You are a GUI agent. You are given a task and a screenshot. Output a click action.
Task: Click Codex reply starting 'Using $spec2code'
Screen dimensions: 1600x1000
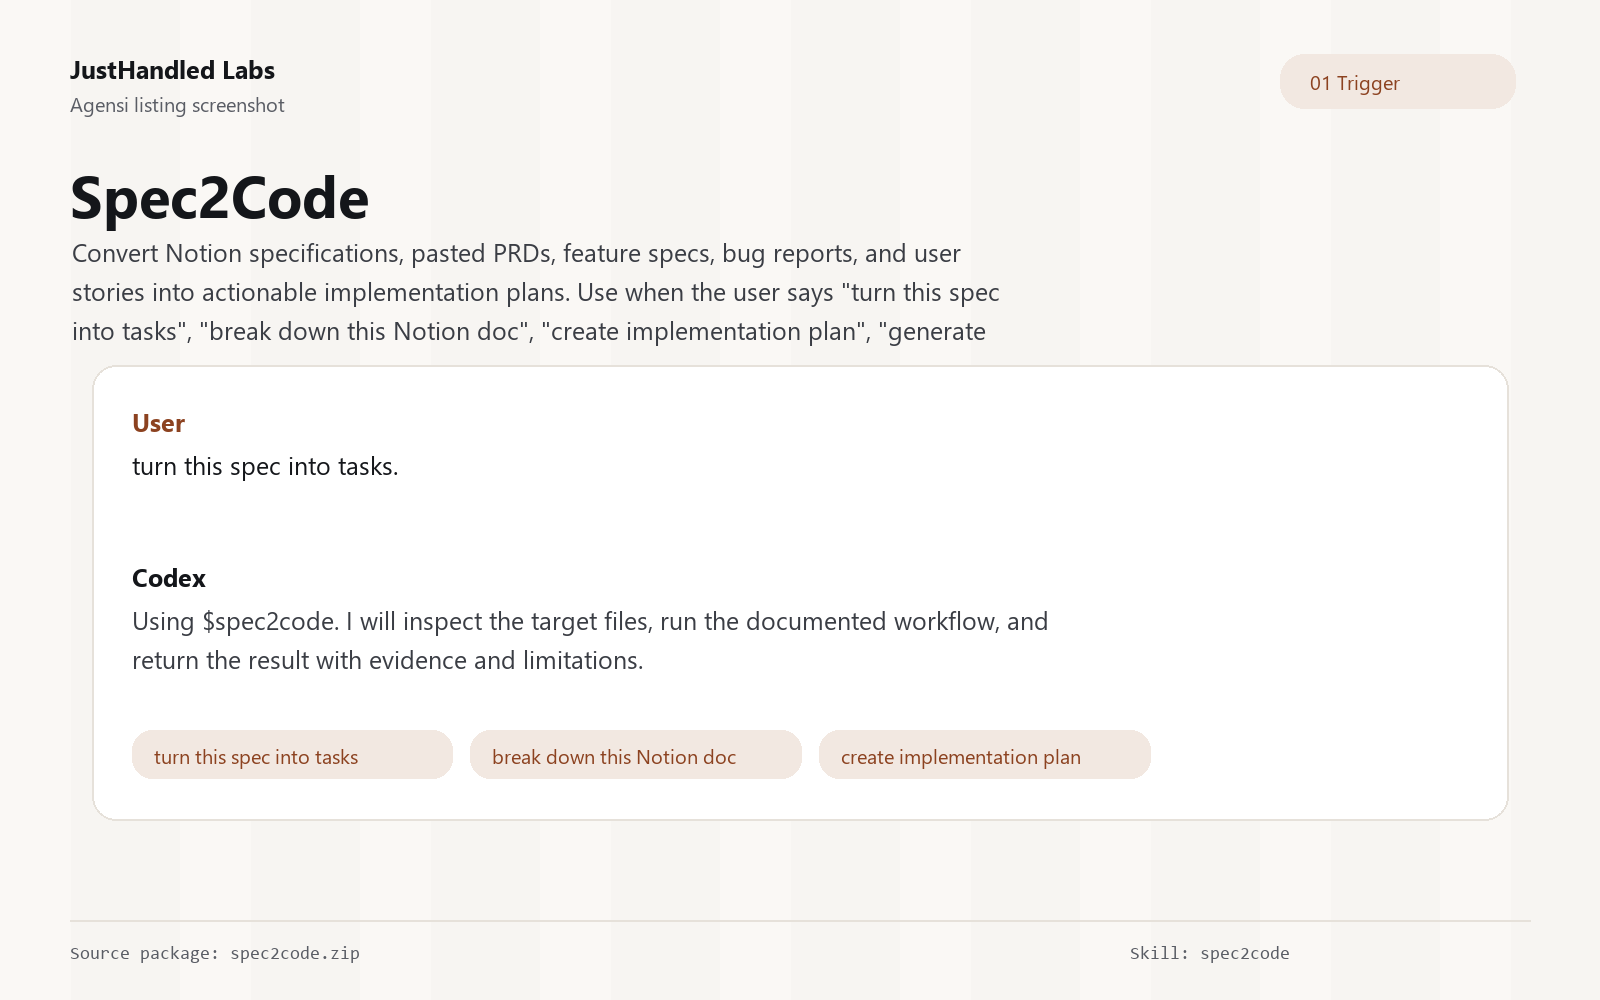point(590,641)
